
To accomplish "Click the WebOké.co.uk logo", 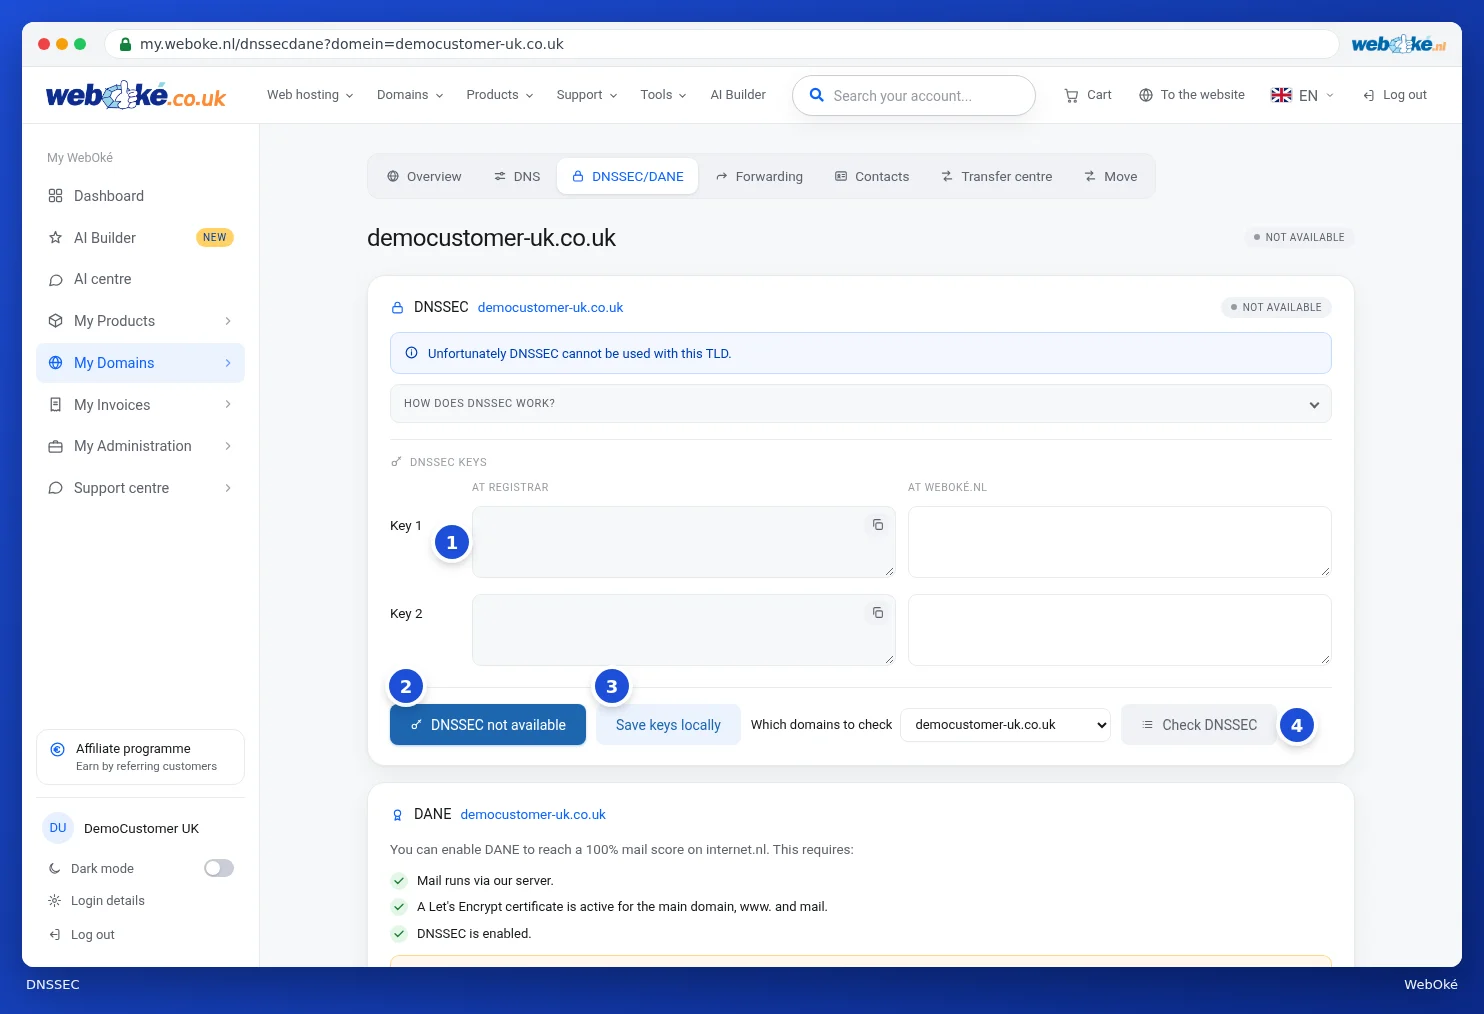I will [136, 95].
